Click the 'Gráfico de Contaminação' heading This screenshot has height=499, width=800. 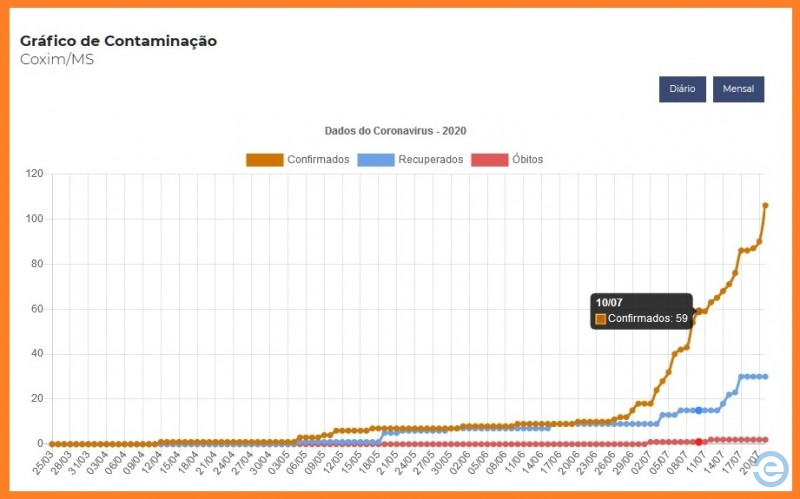118,41
